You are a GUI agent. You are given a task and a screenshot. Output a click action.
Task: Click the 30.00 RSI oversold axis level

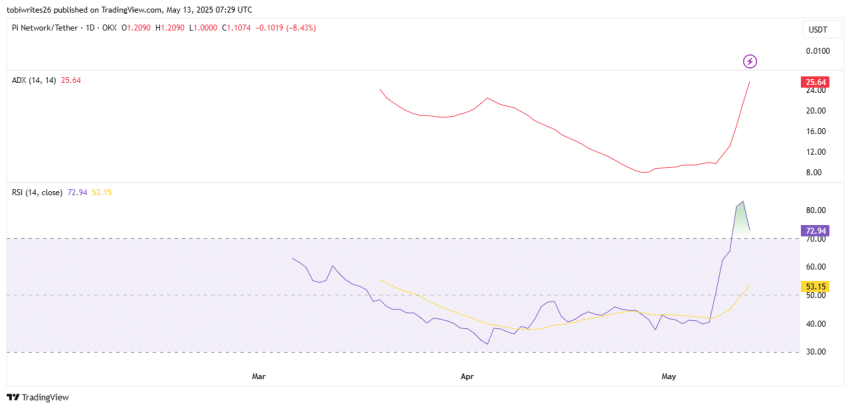click(815, 352)
